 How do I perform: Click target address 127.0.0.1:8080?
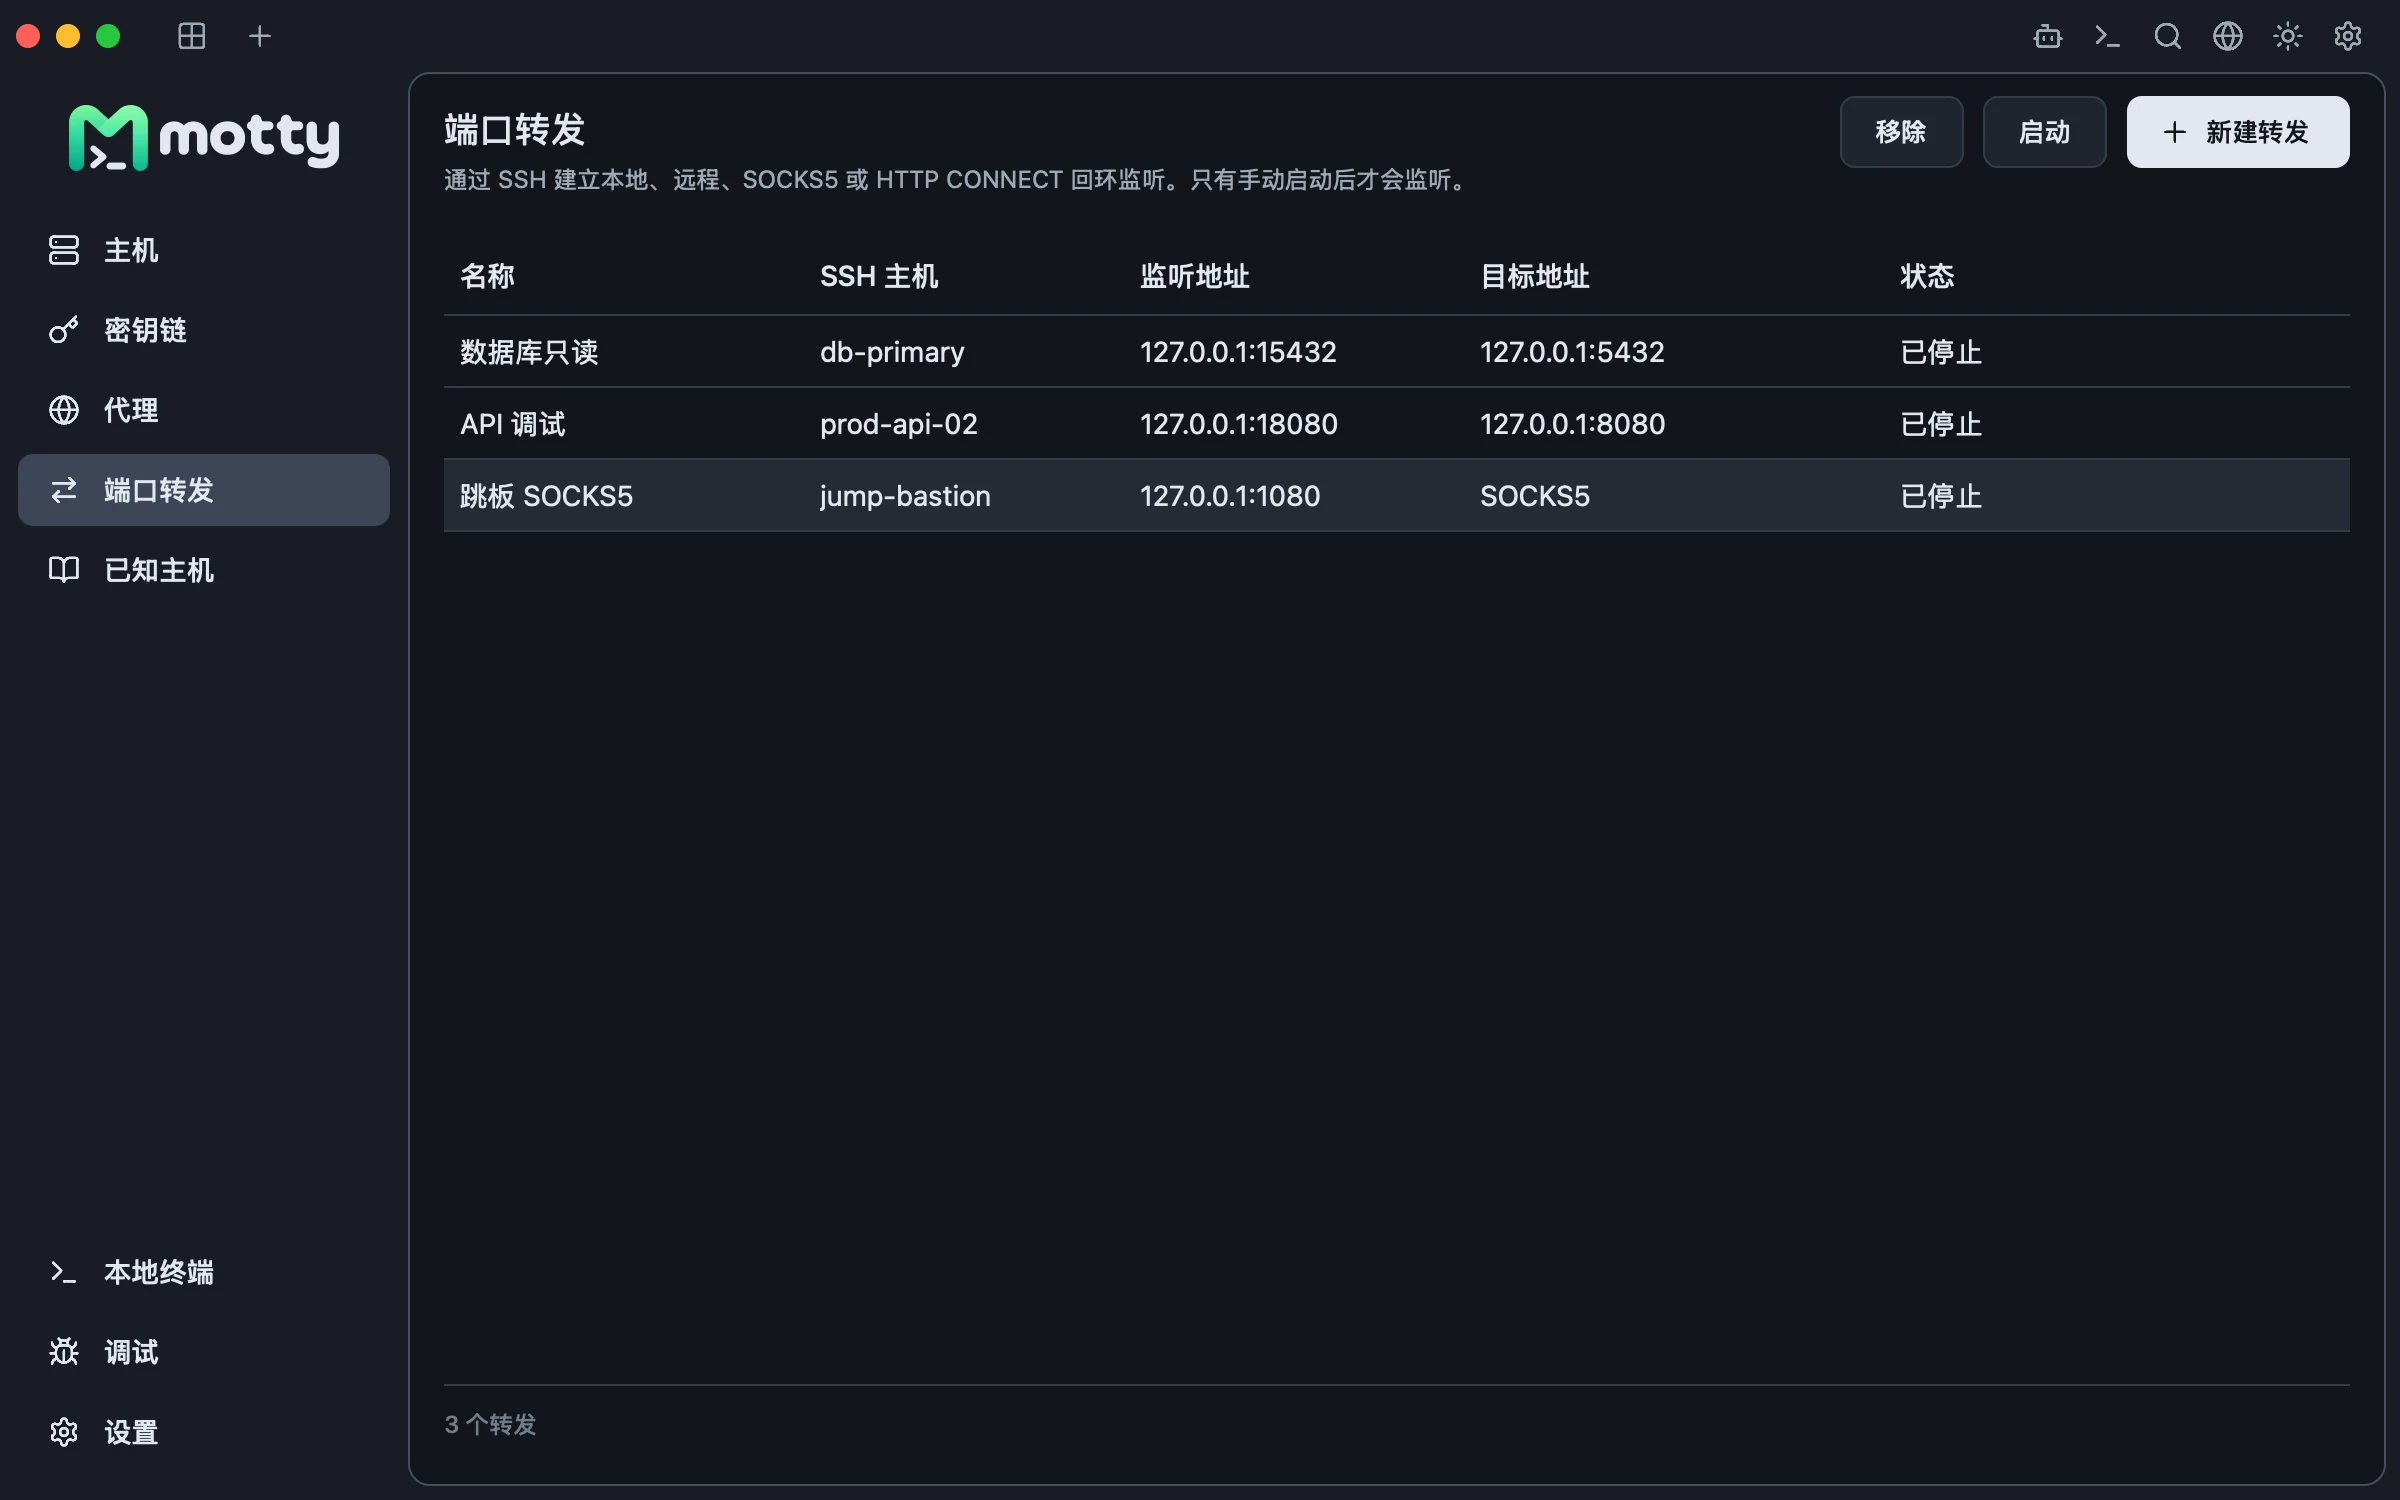pyautogui.click(x=1573, y=424)
